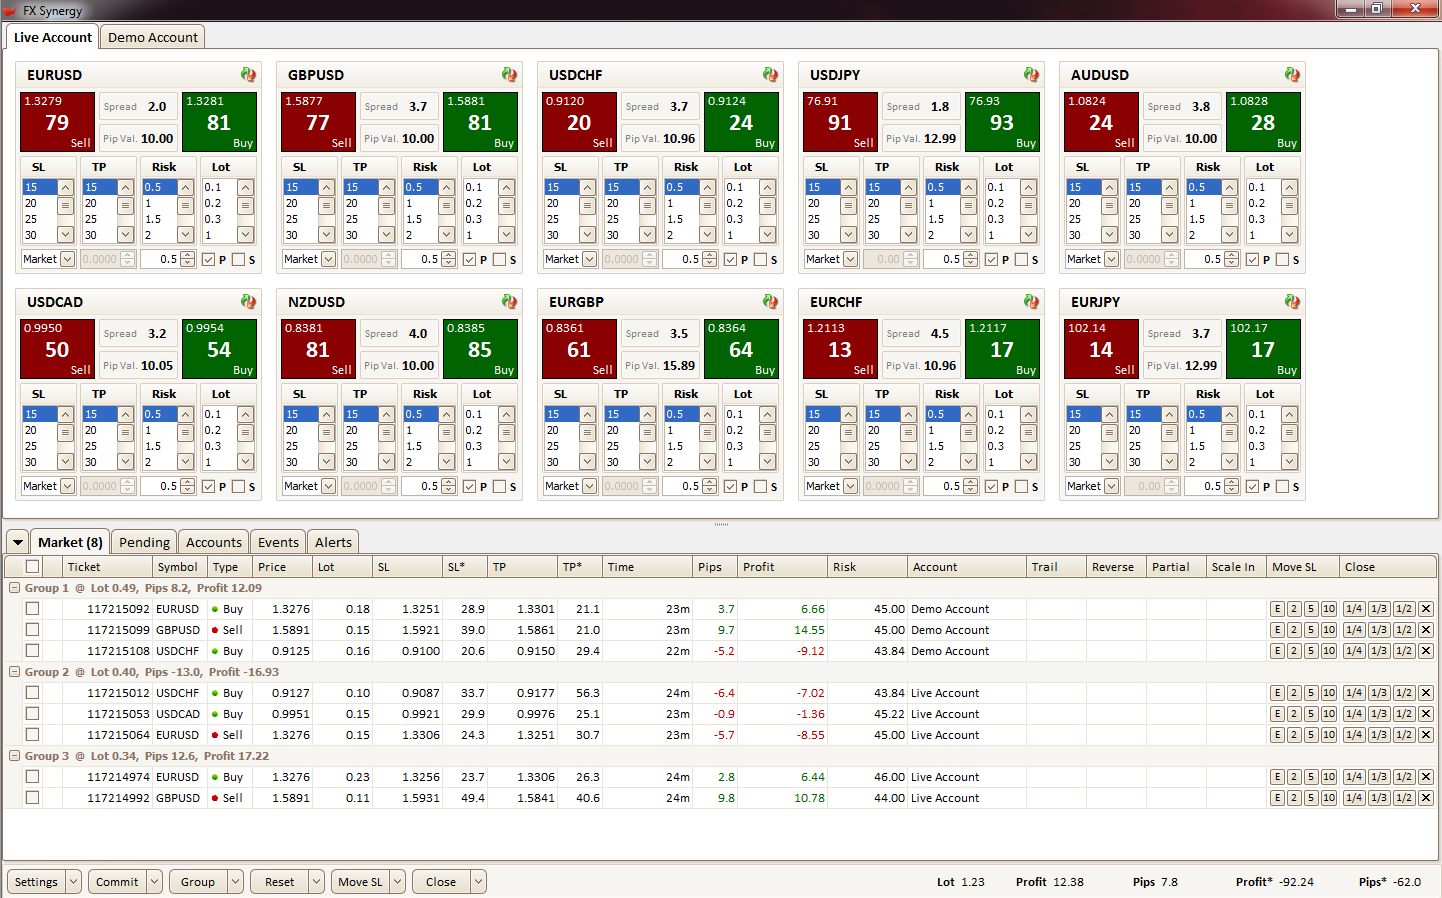The height and width of the screenshot is (898, 1442).
Task: Switch to the Demo Account tab
Action: click(x=152, y=36)
